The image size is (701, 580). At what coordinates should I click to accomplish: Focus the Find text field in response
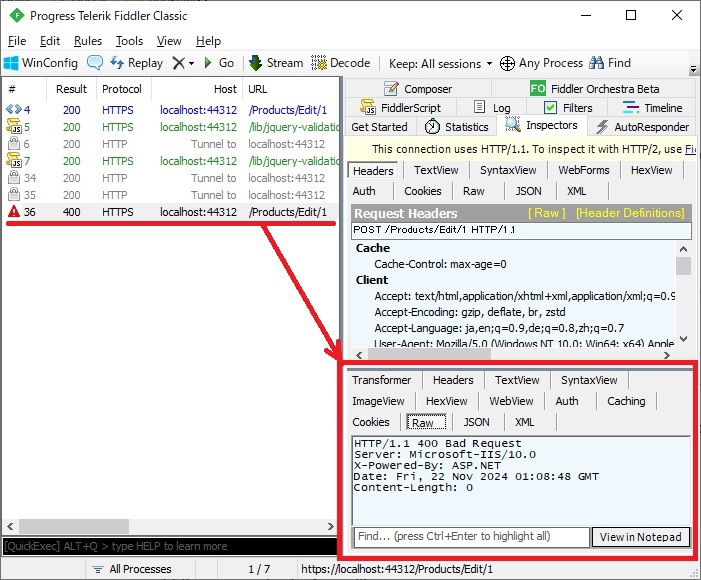471,537
